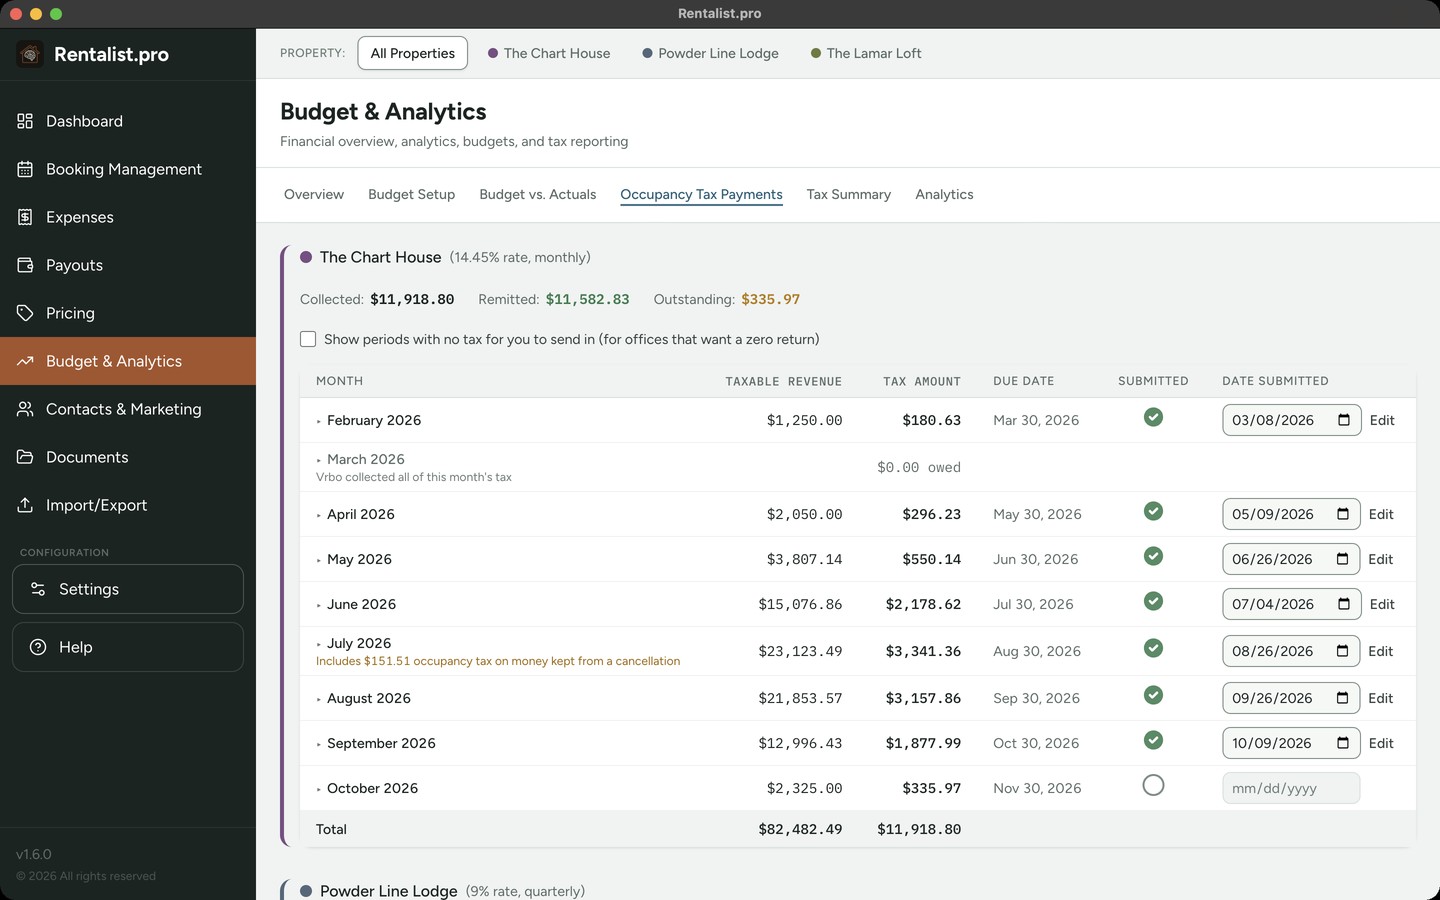The width and height of the screenshot is (1440, 900).
Task: Mark October 2026 as submitted
Action: point(1153,785)
